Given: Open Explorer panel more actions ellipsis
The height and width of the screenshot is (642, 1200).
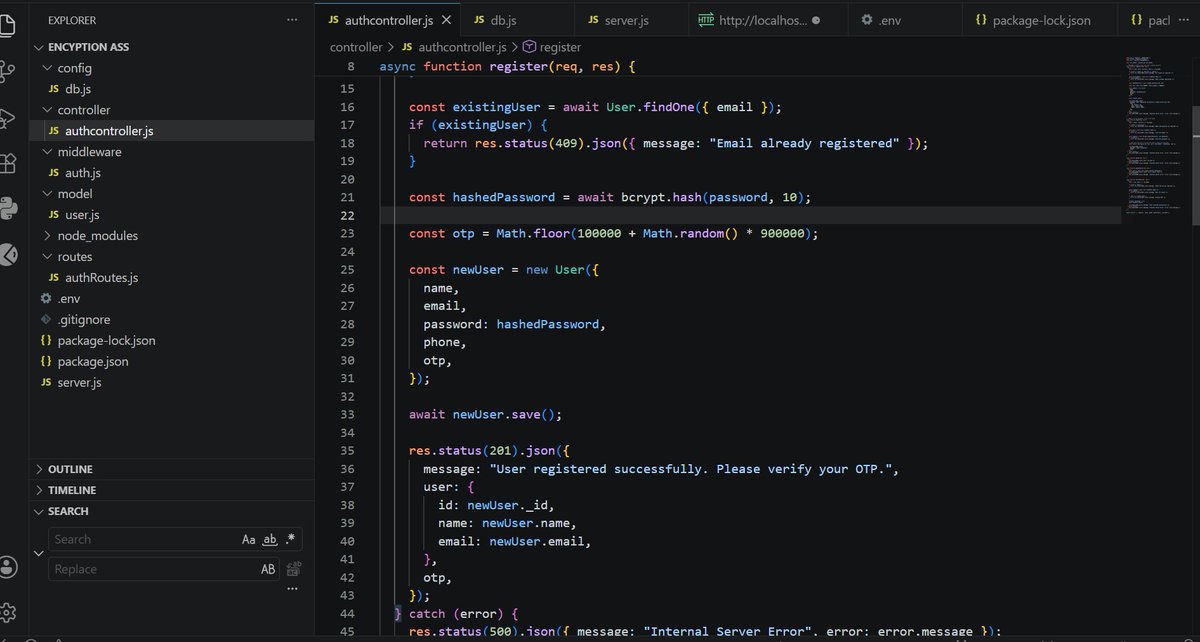Looking at the screenshot, I should point(292,19).
